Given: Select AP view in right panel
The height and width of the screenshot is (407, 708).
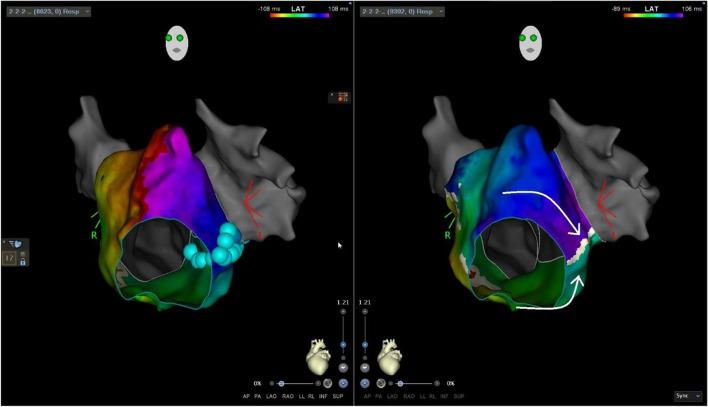Looking at the screenshot, I should point(369,396).
